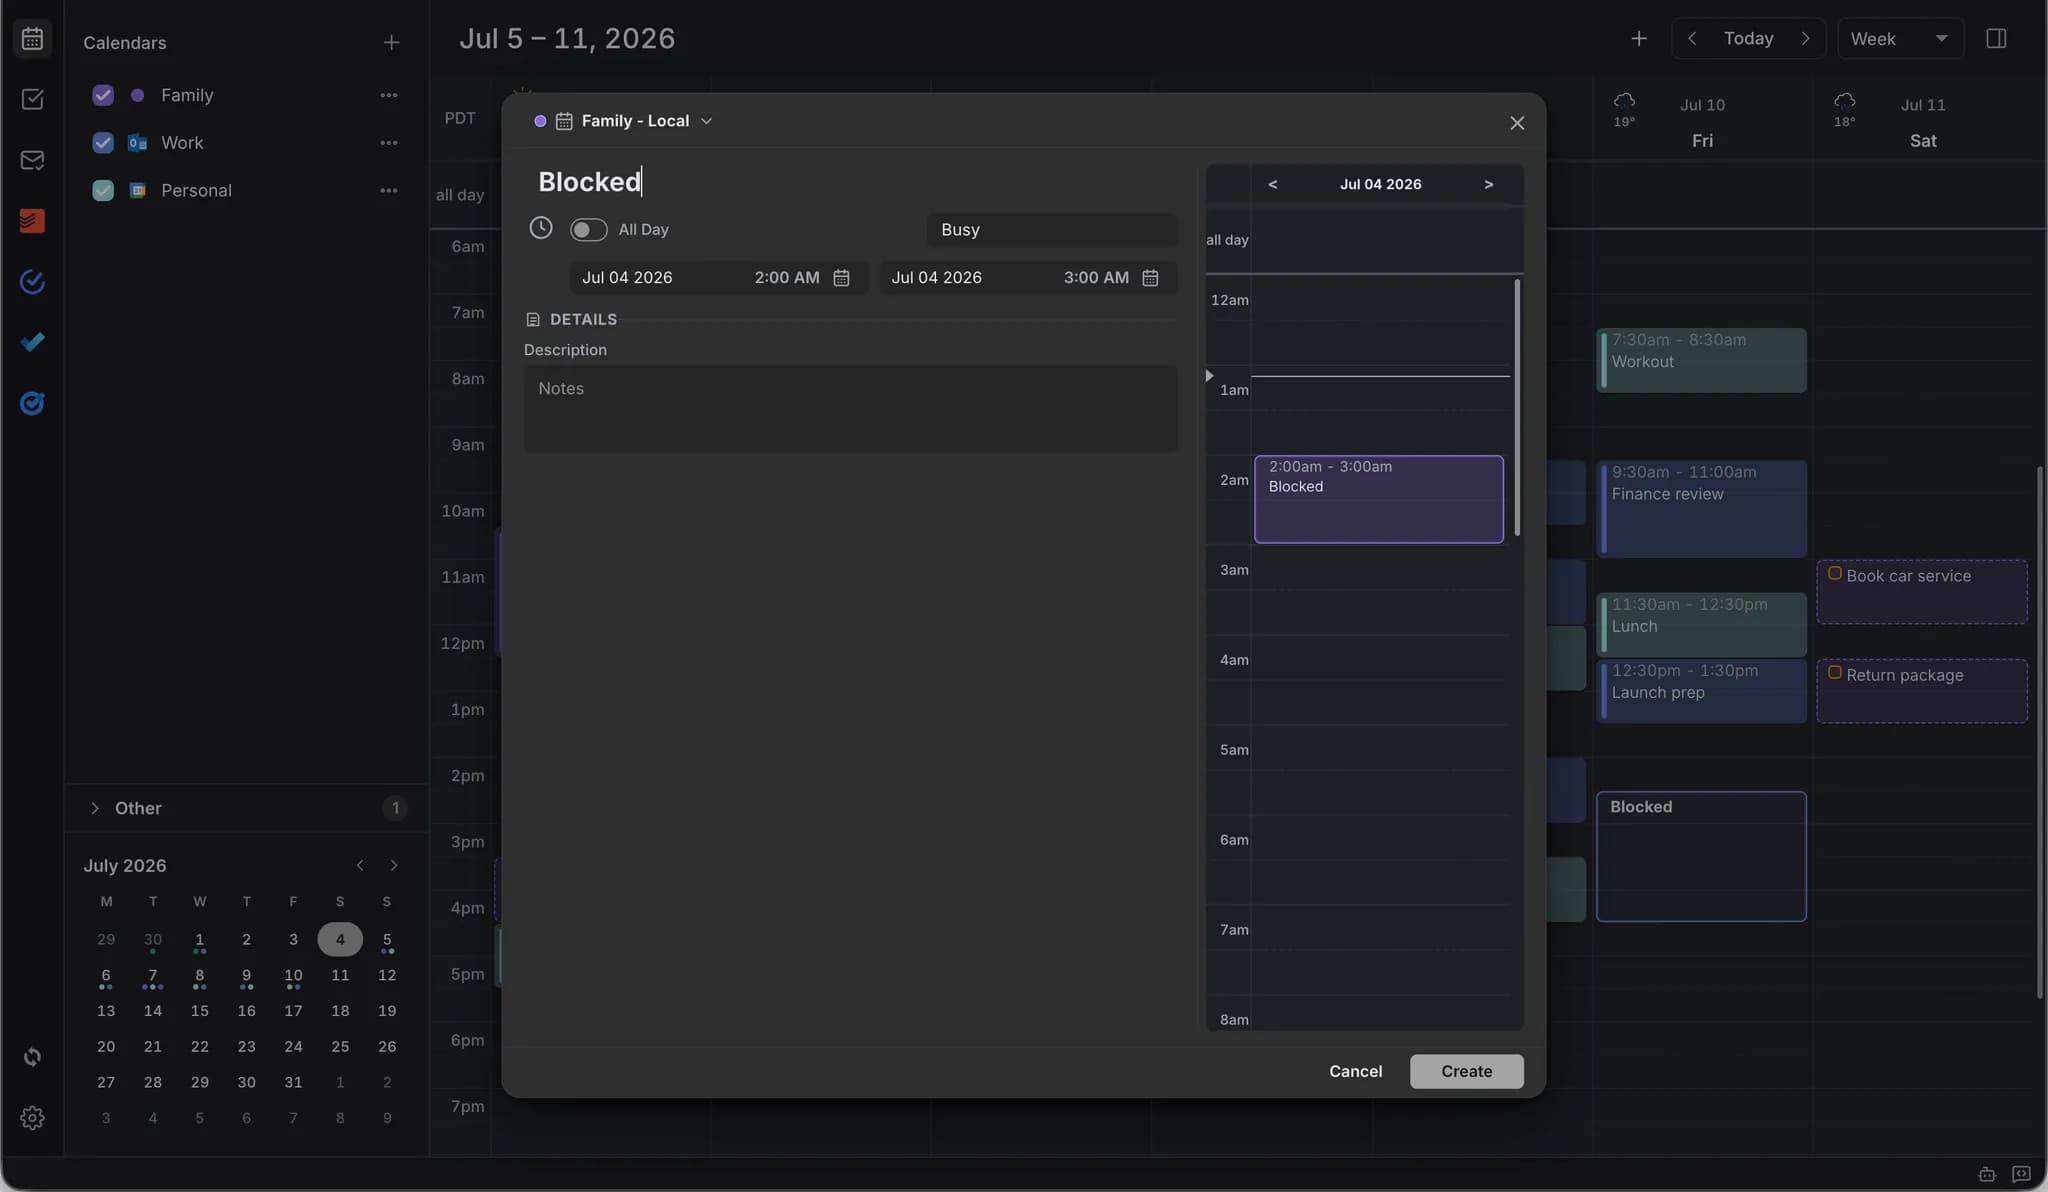Toggle the right side panel icon

pos(1996,38)
